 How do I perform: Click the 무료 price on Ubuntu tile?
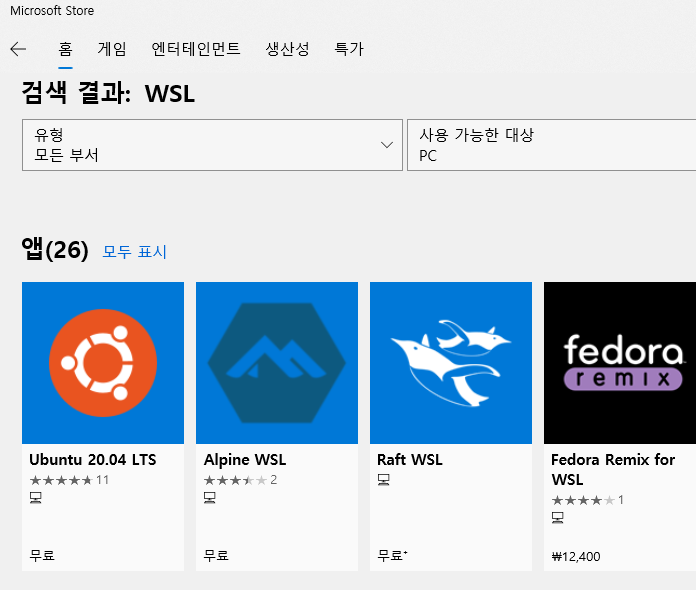[x=42, y=555]
